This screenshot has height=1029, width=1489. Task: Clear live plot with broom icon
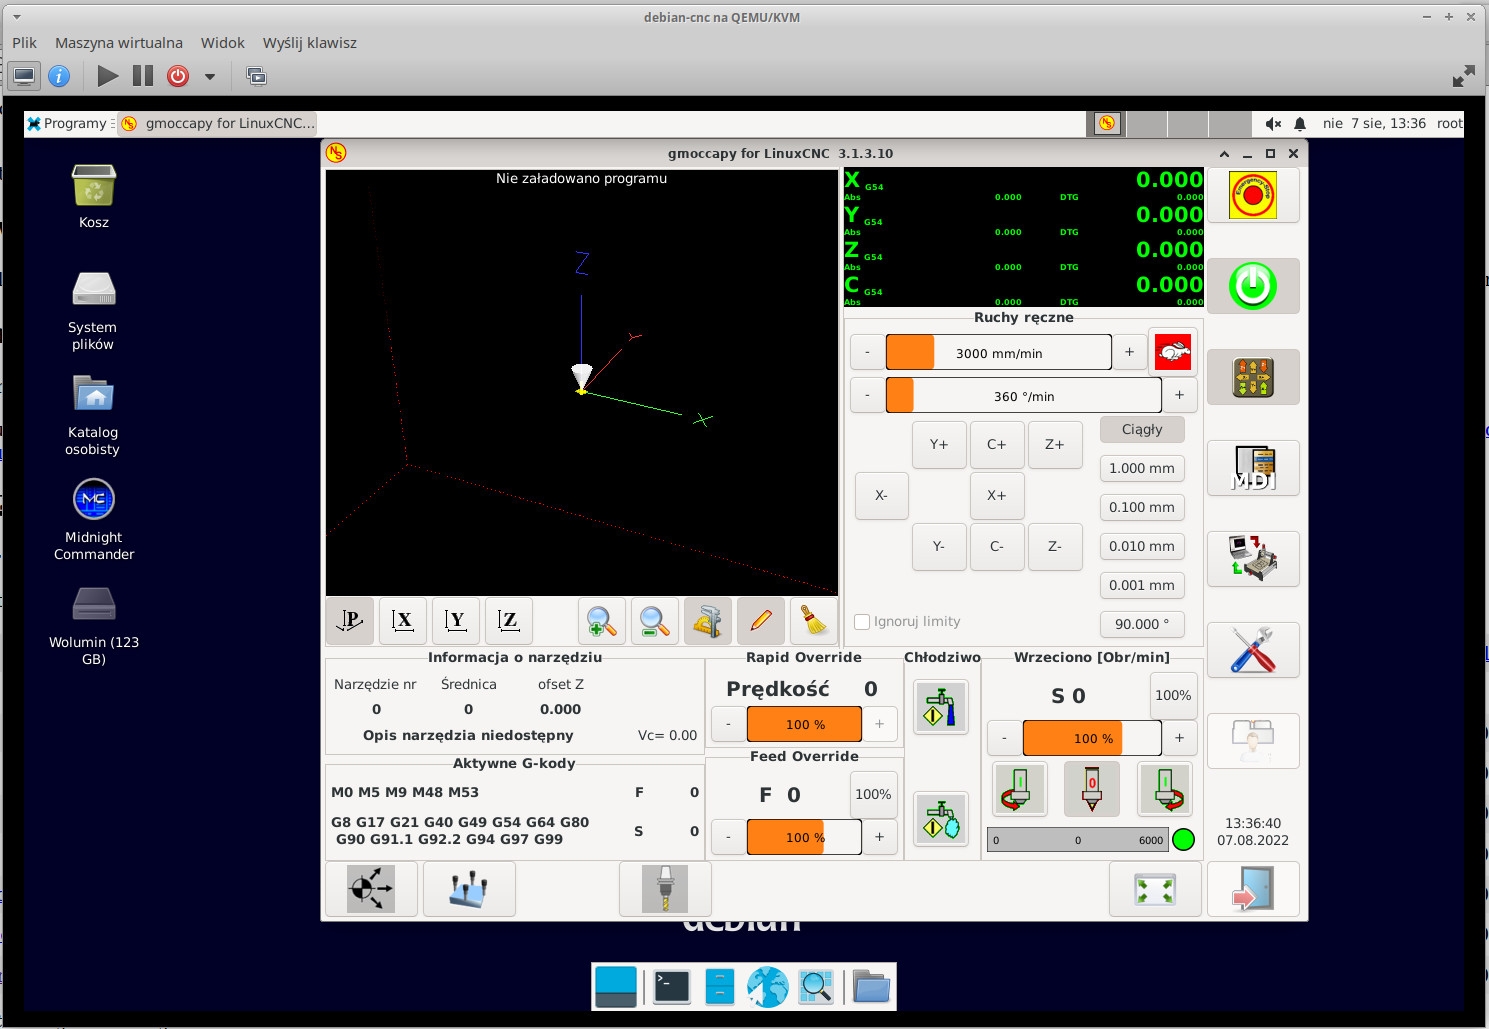click(x=814, y=621)
